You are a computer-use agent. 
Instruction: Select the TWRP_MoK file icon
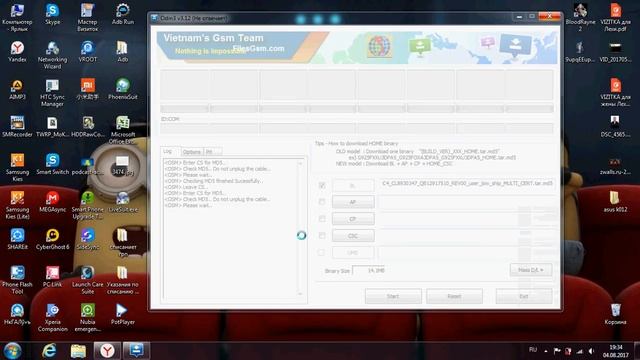point(52,127)
